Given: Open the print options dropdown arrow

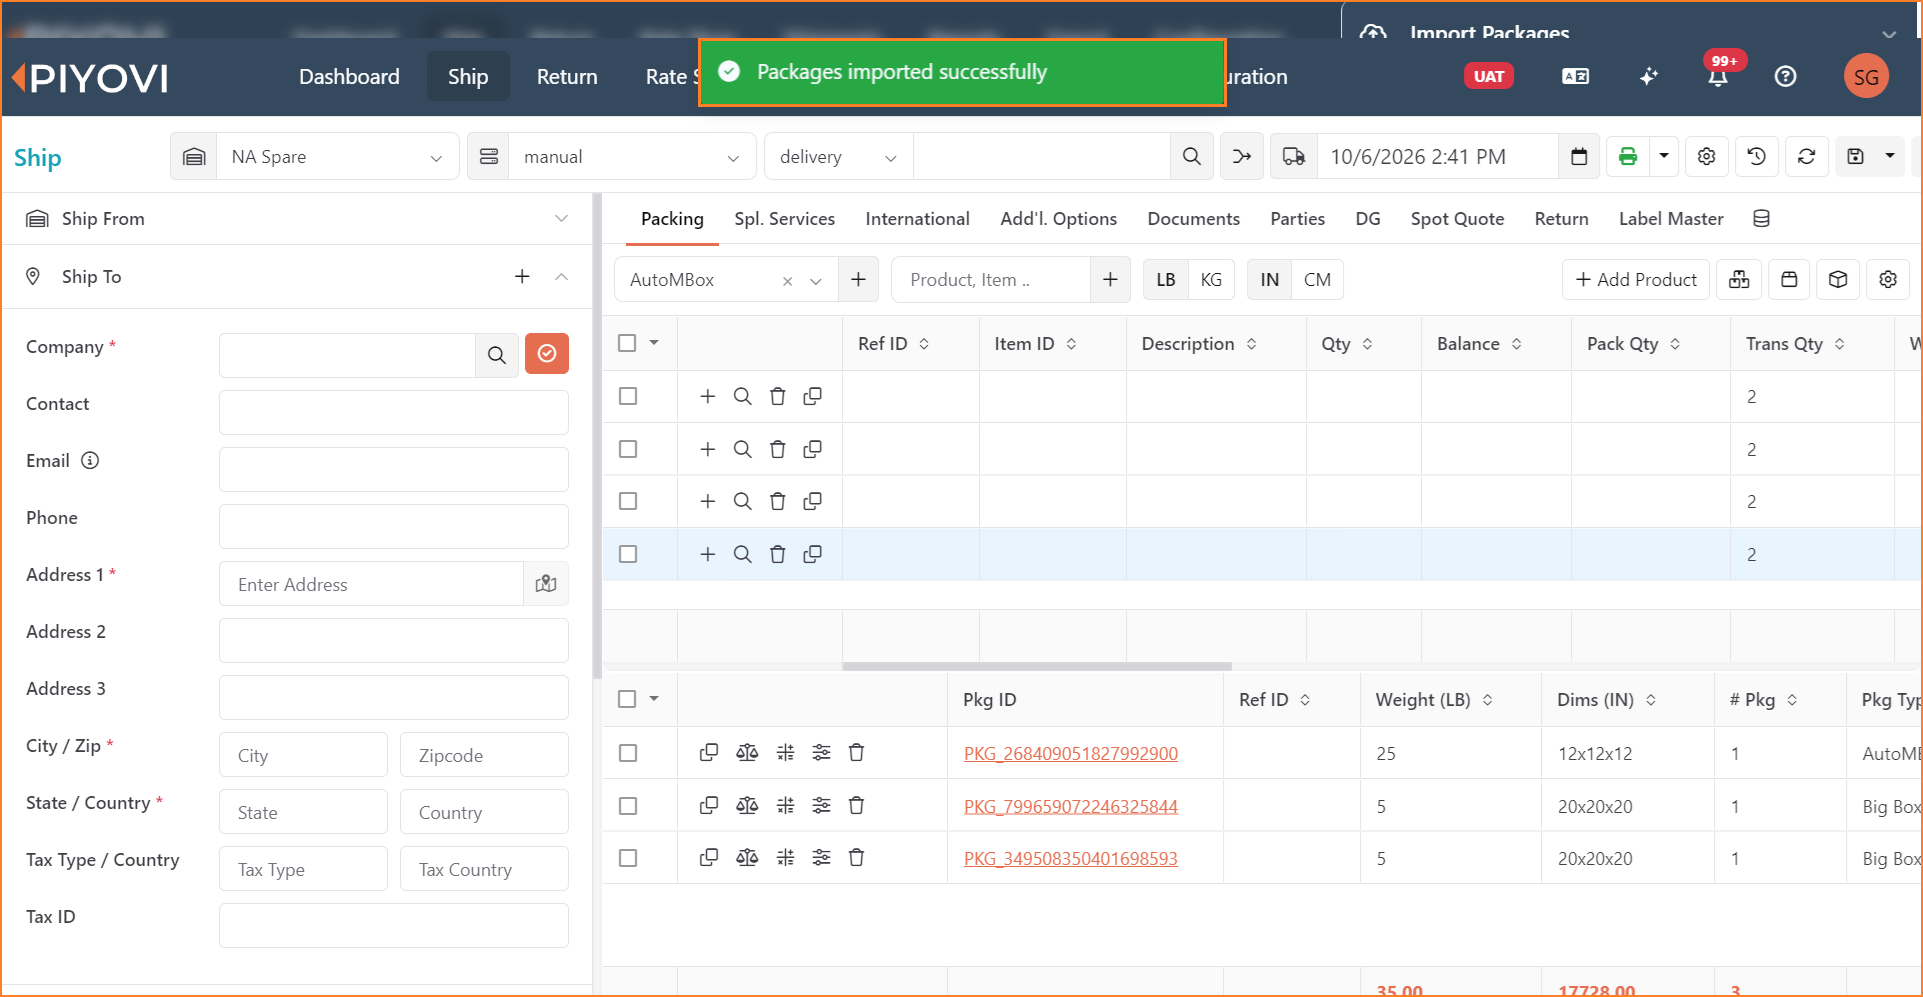Looking at the screenshot, I should (1664, 157).
